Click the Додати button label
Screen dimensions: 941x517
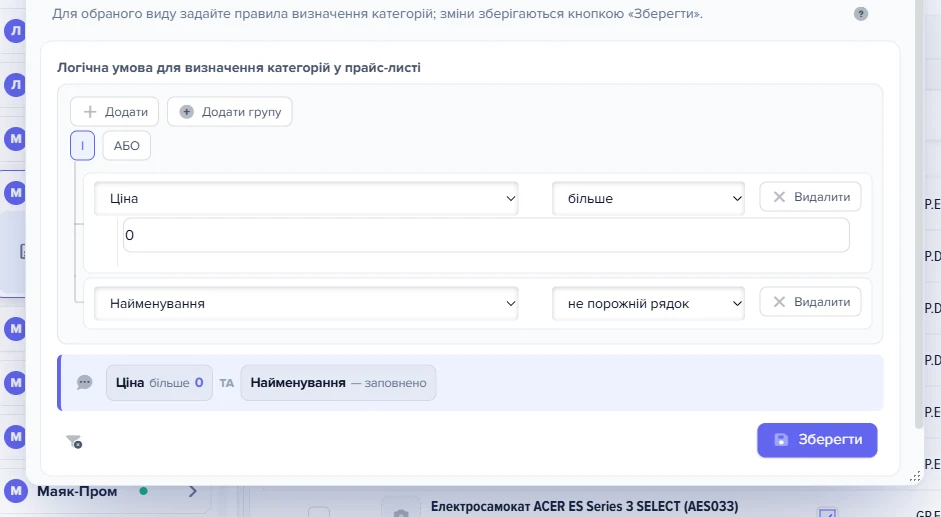click(x=126, y=112)
